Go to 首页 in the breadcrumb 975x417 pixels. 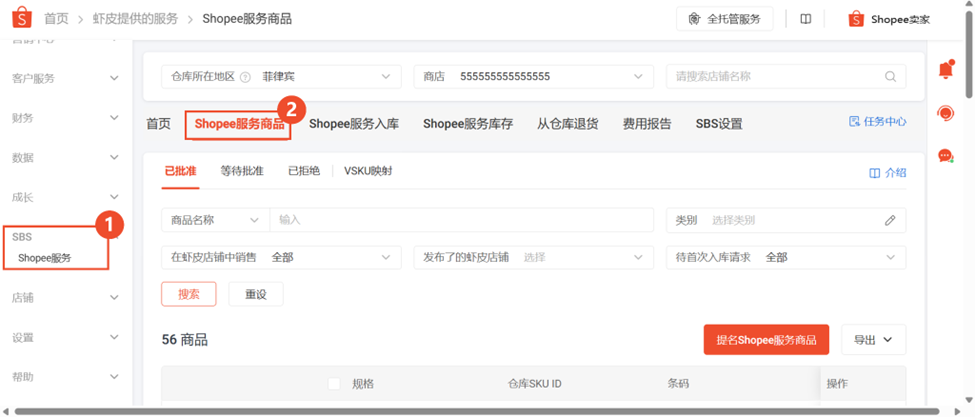(x=56, y=19)
